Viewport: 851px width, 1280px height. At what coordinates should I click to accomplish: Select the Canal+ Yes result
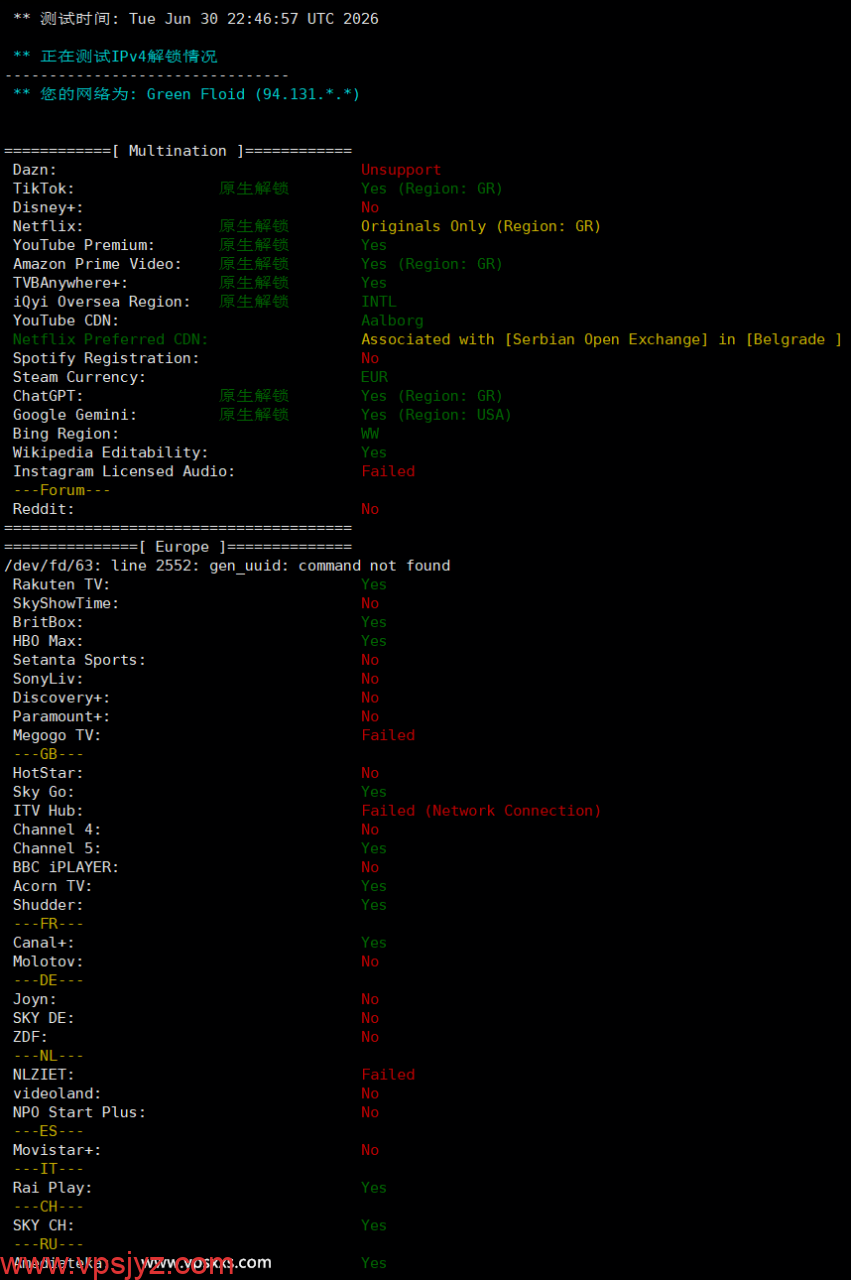374,943
